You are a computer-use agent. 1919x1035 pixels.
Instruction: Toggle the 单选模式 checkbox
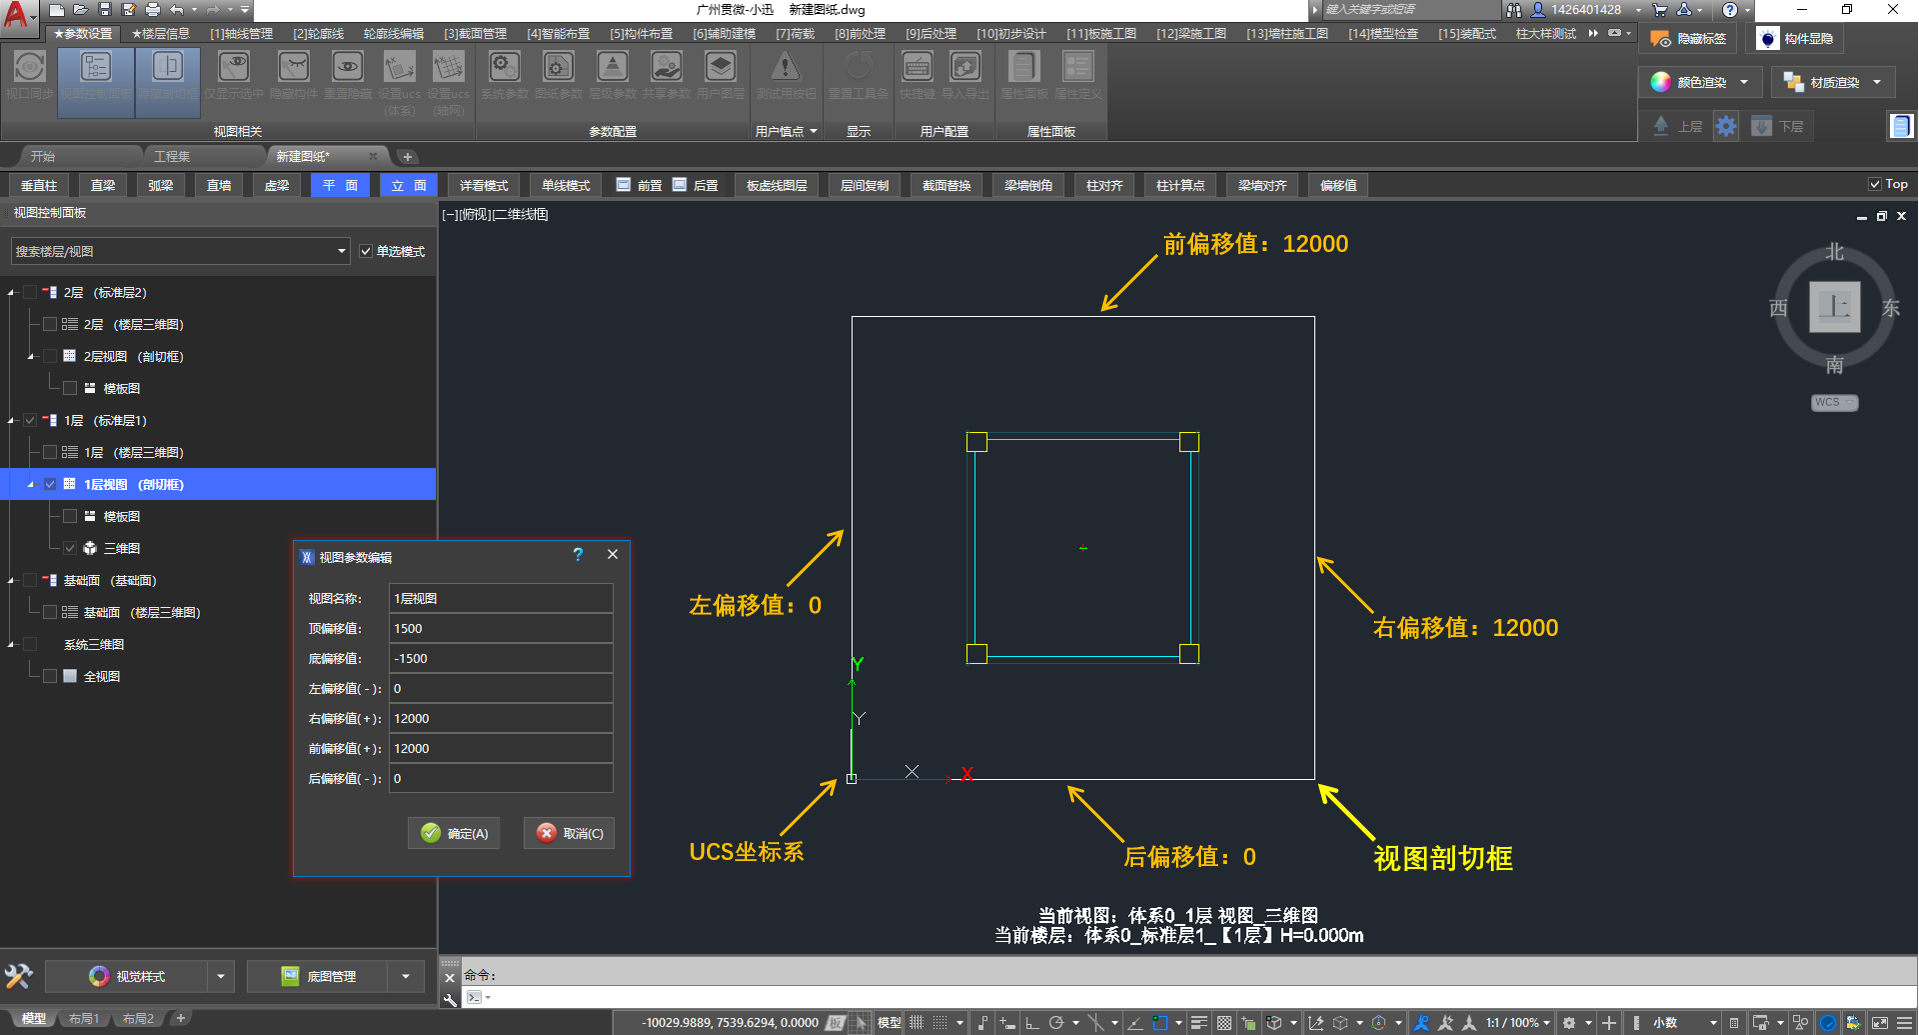[366, 251]
